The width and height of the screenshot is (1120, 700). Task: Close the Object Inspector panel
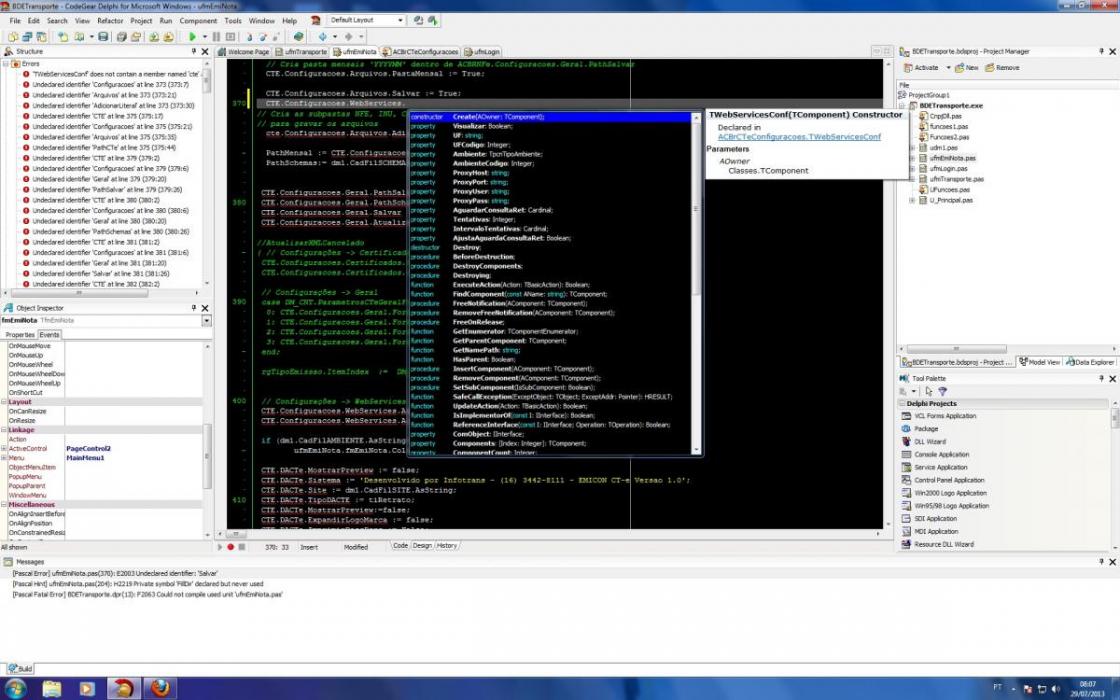point(205,308)
